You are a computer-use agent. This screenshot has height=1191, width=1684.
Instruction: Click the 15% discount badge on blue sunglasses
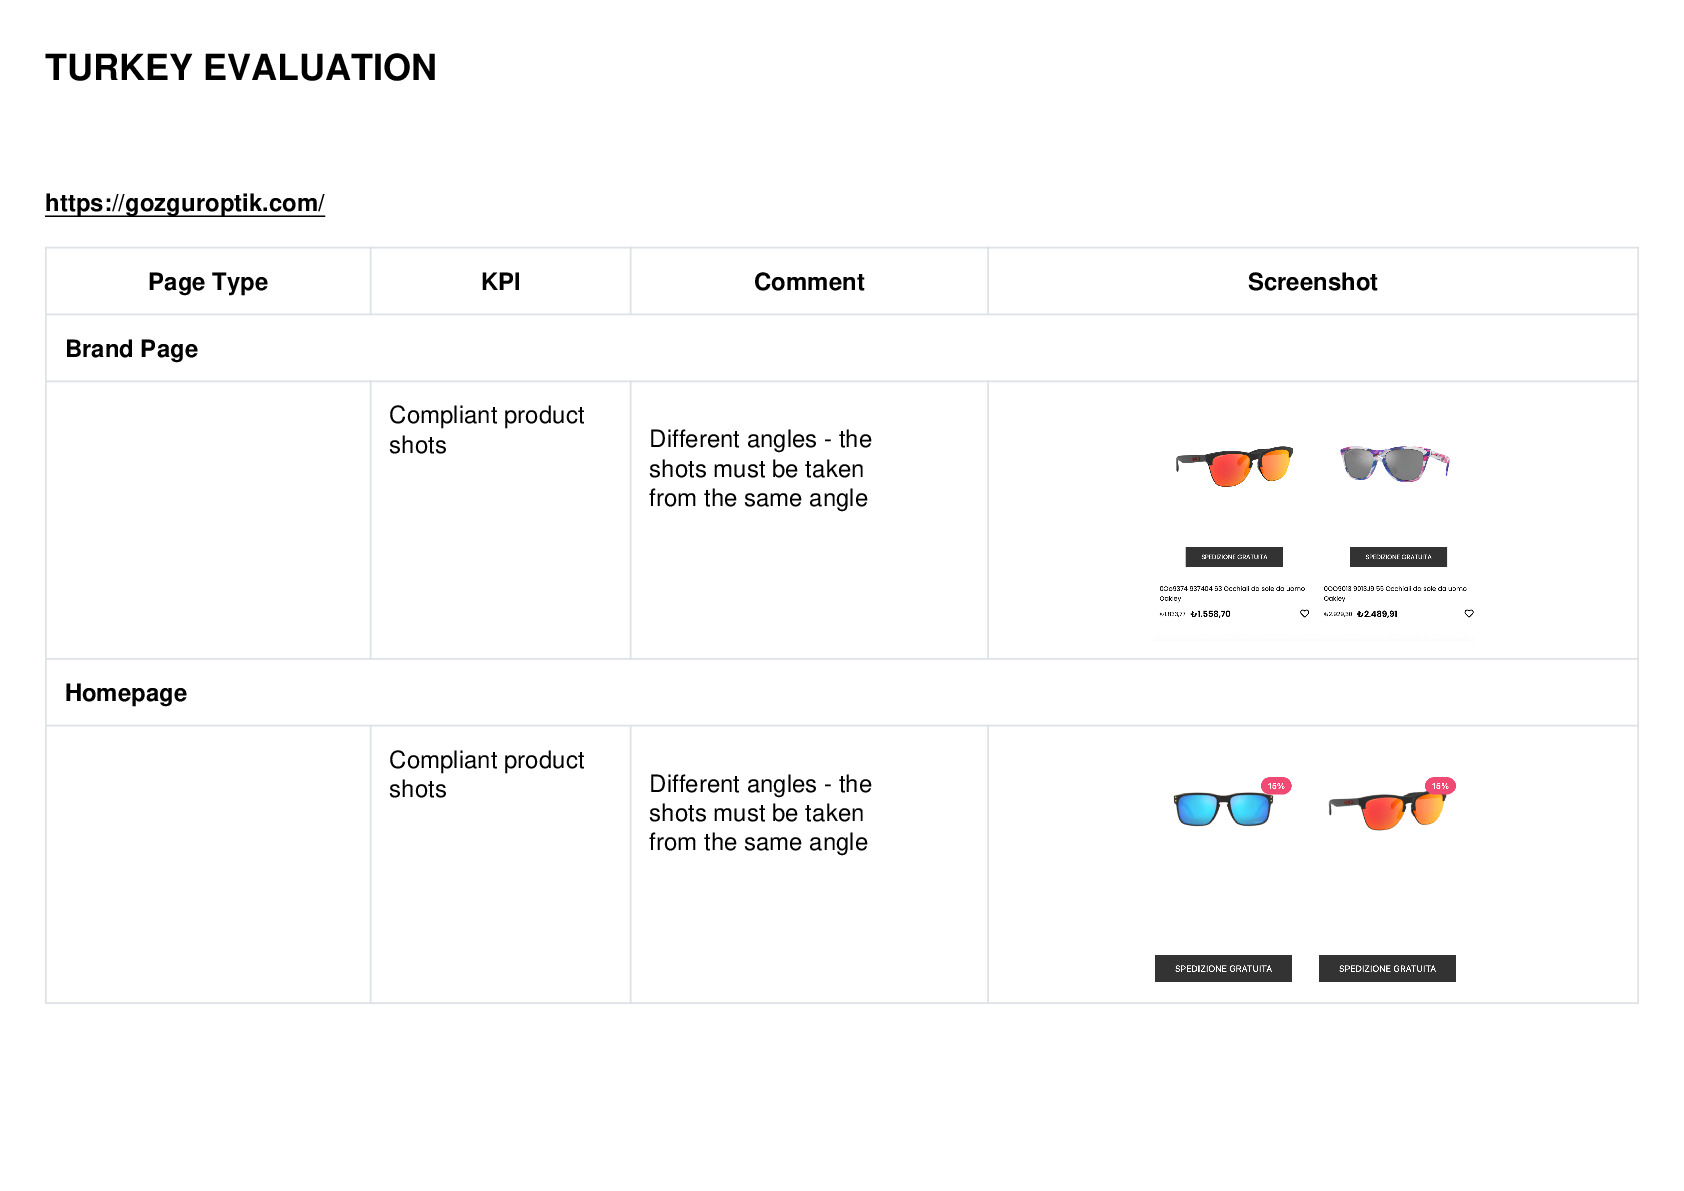pos(1276,786)
